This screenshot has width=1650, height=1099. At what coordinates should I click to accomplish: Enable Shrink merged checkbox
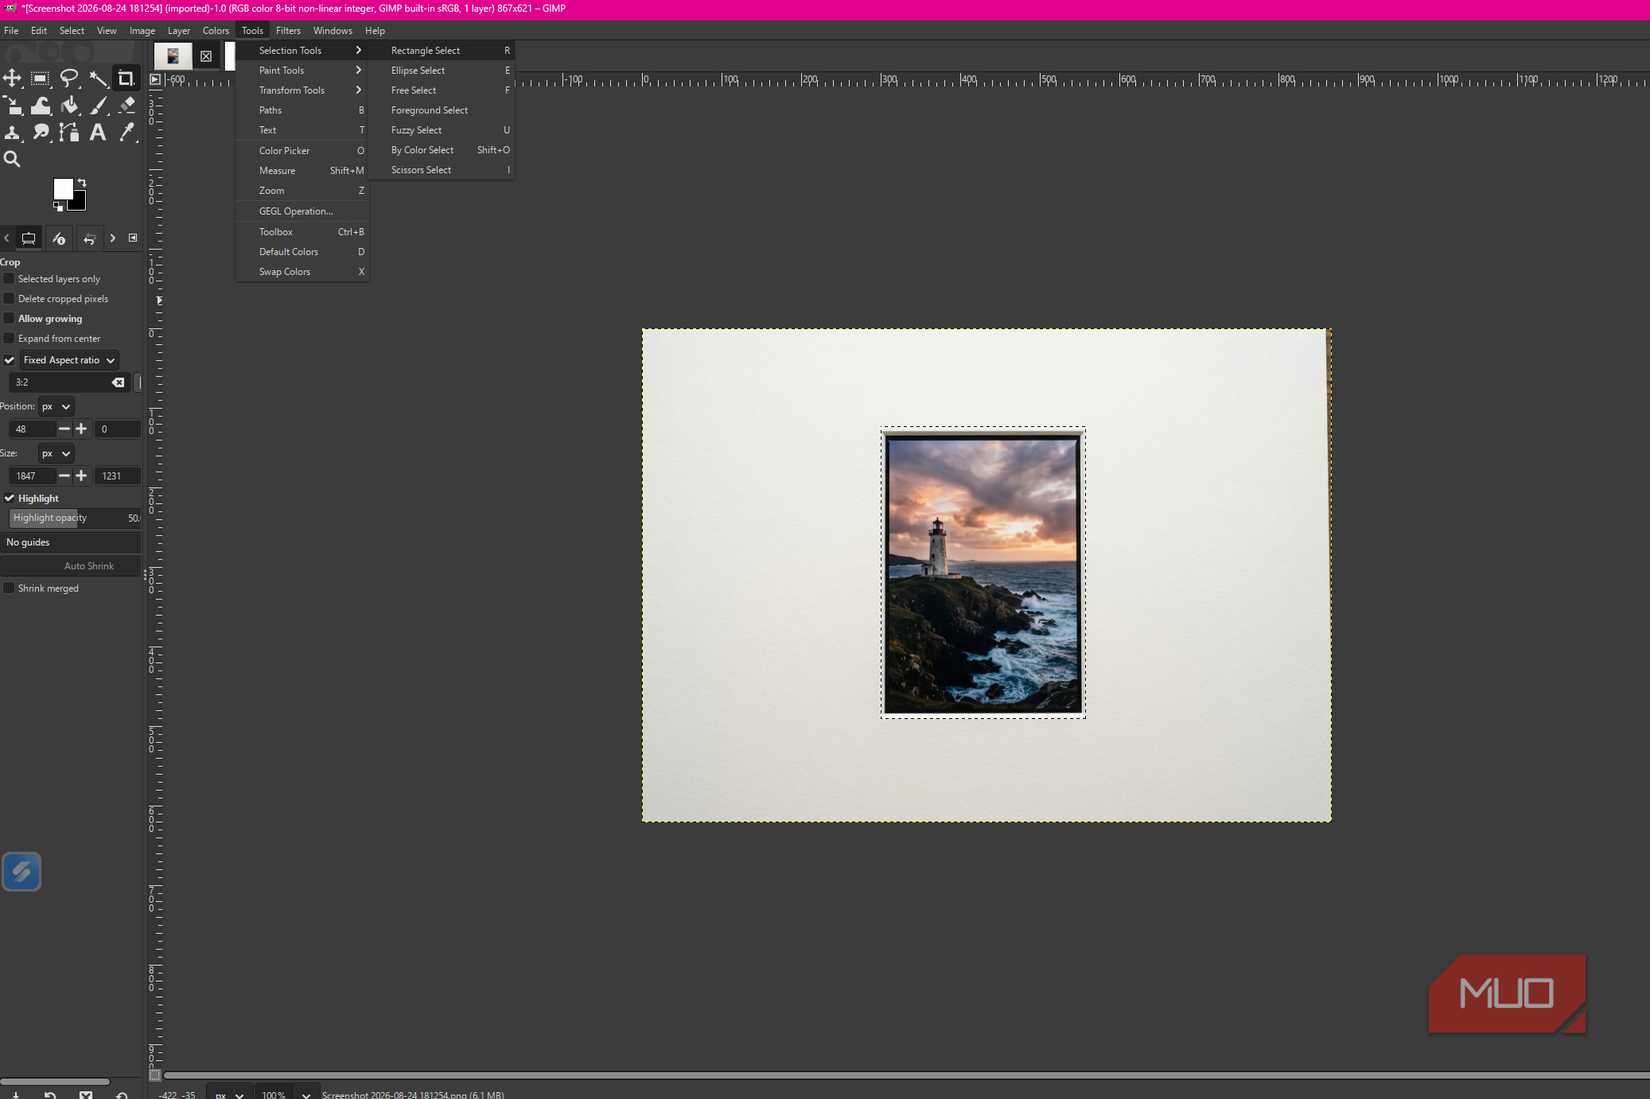point(9,588)
